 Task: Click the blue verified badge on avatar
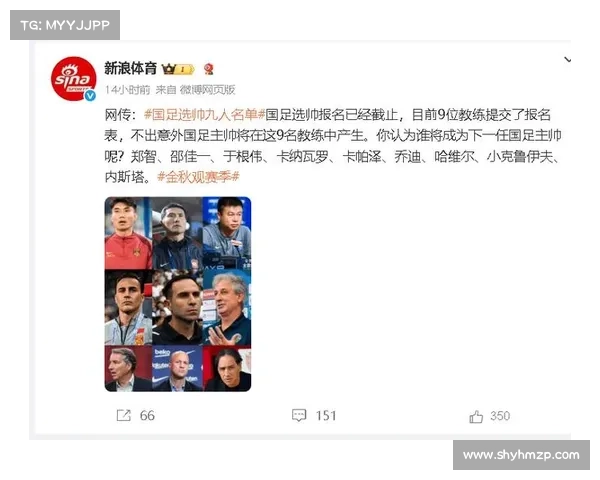coord(90,95)
